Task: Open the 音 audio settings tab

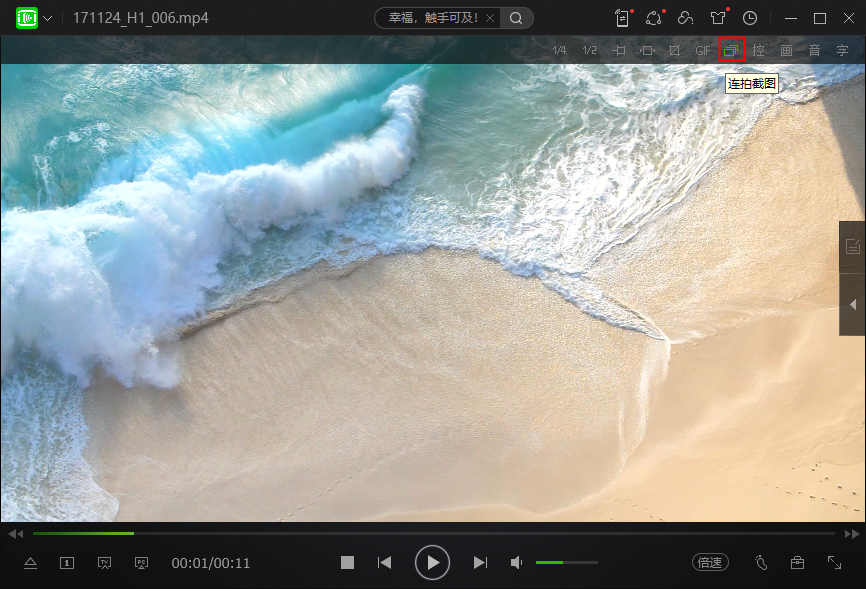Action: 814,50
